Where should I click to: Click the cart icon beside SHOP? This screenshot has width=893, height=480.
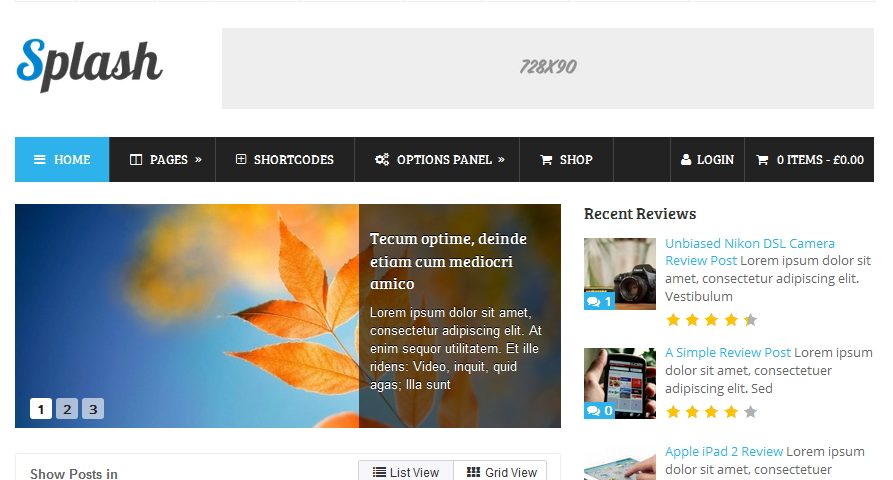(546, 160)
